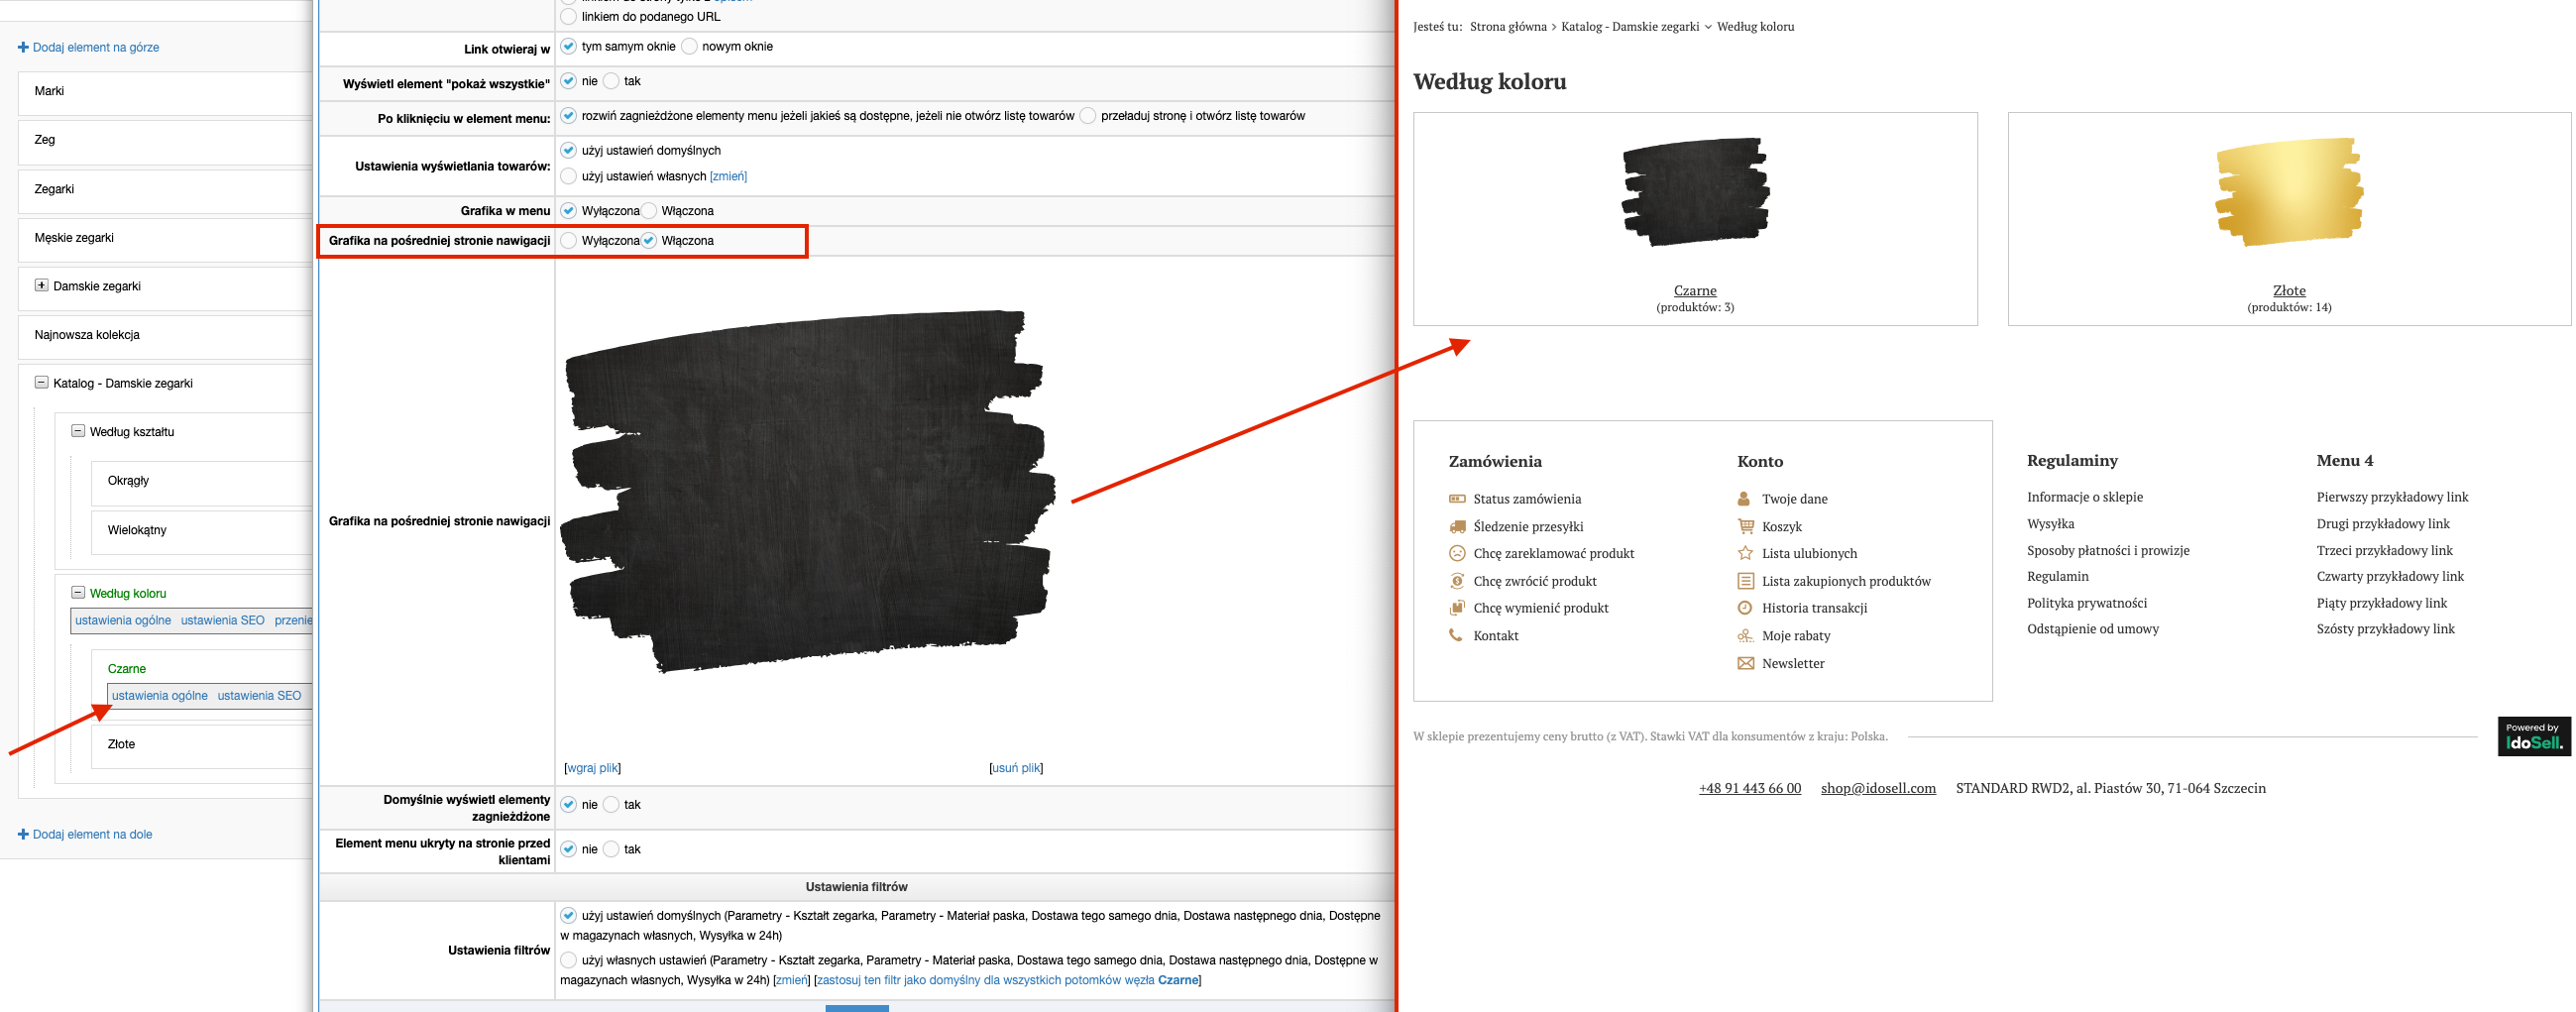Click the Chcę wymienić produkt icon

click(1457, 608)
